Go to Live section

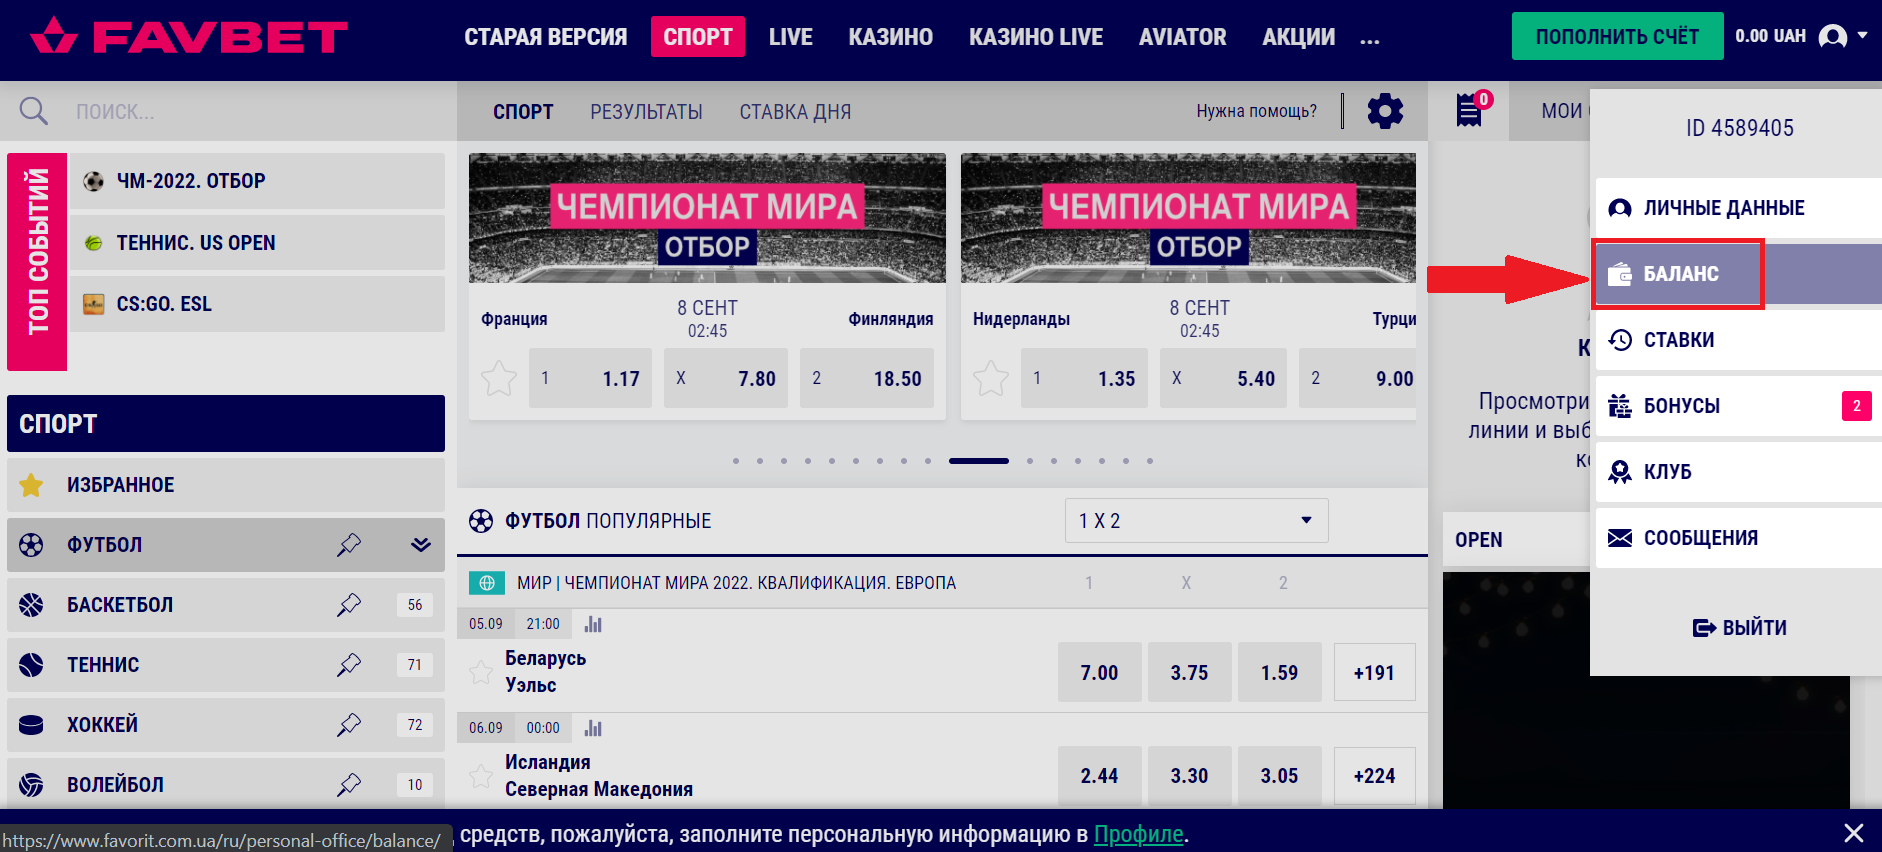(x=790, y=37)
